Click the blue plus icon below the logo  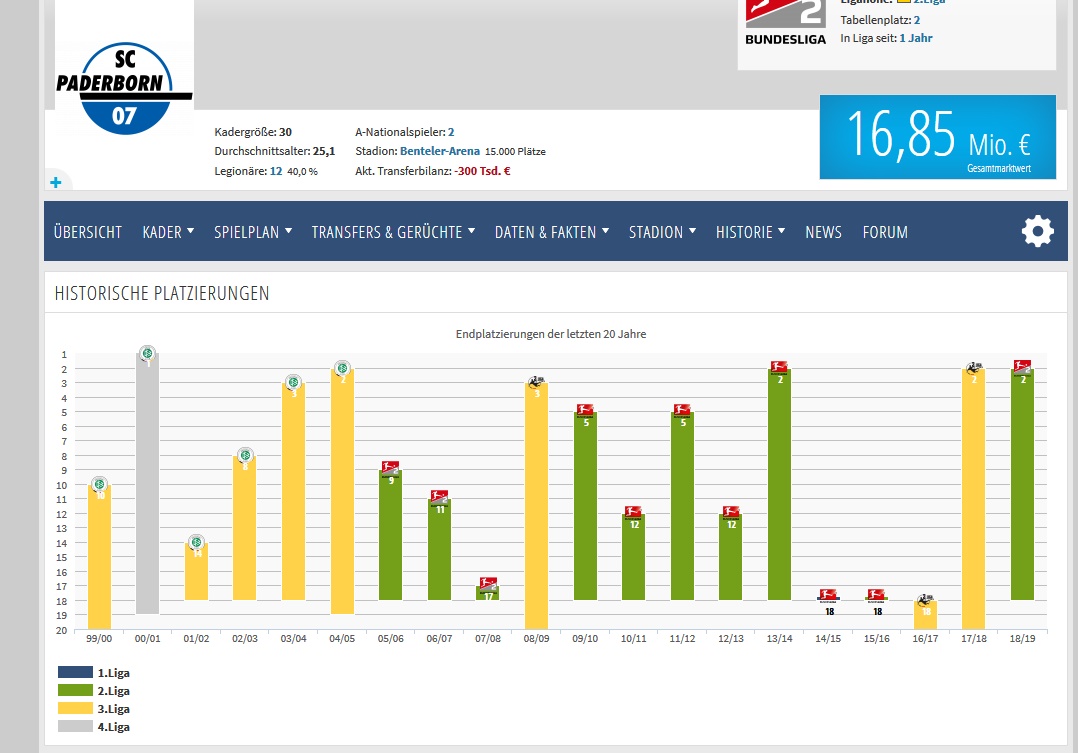[x=56, y=182]
